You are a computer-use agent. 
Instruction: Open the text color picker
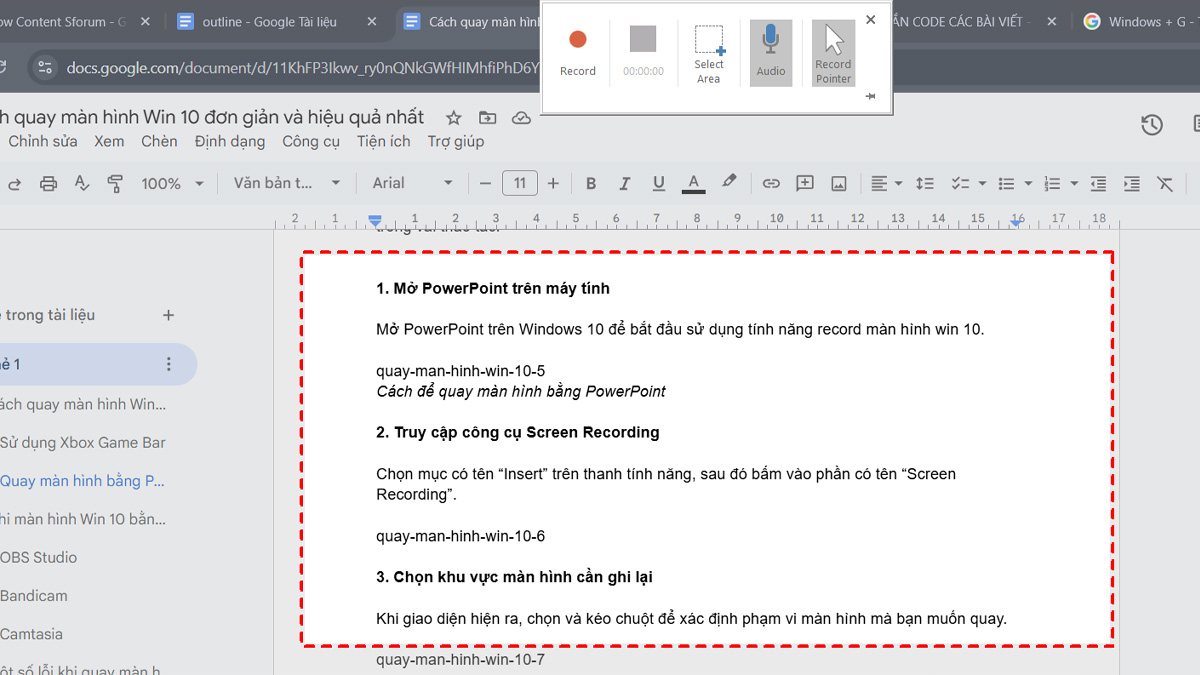[693, 183]
